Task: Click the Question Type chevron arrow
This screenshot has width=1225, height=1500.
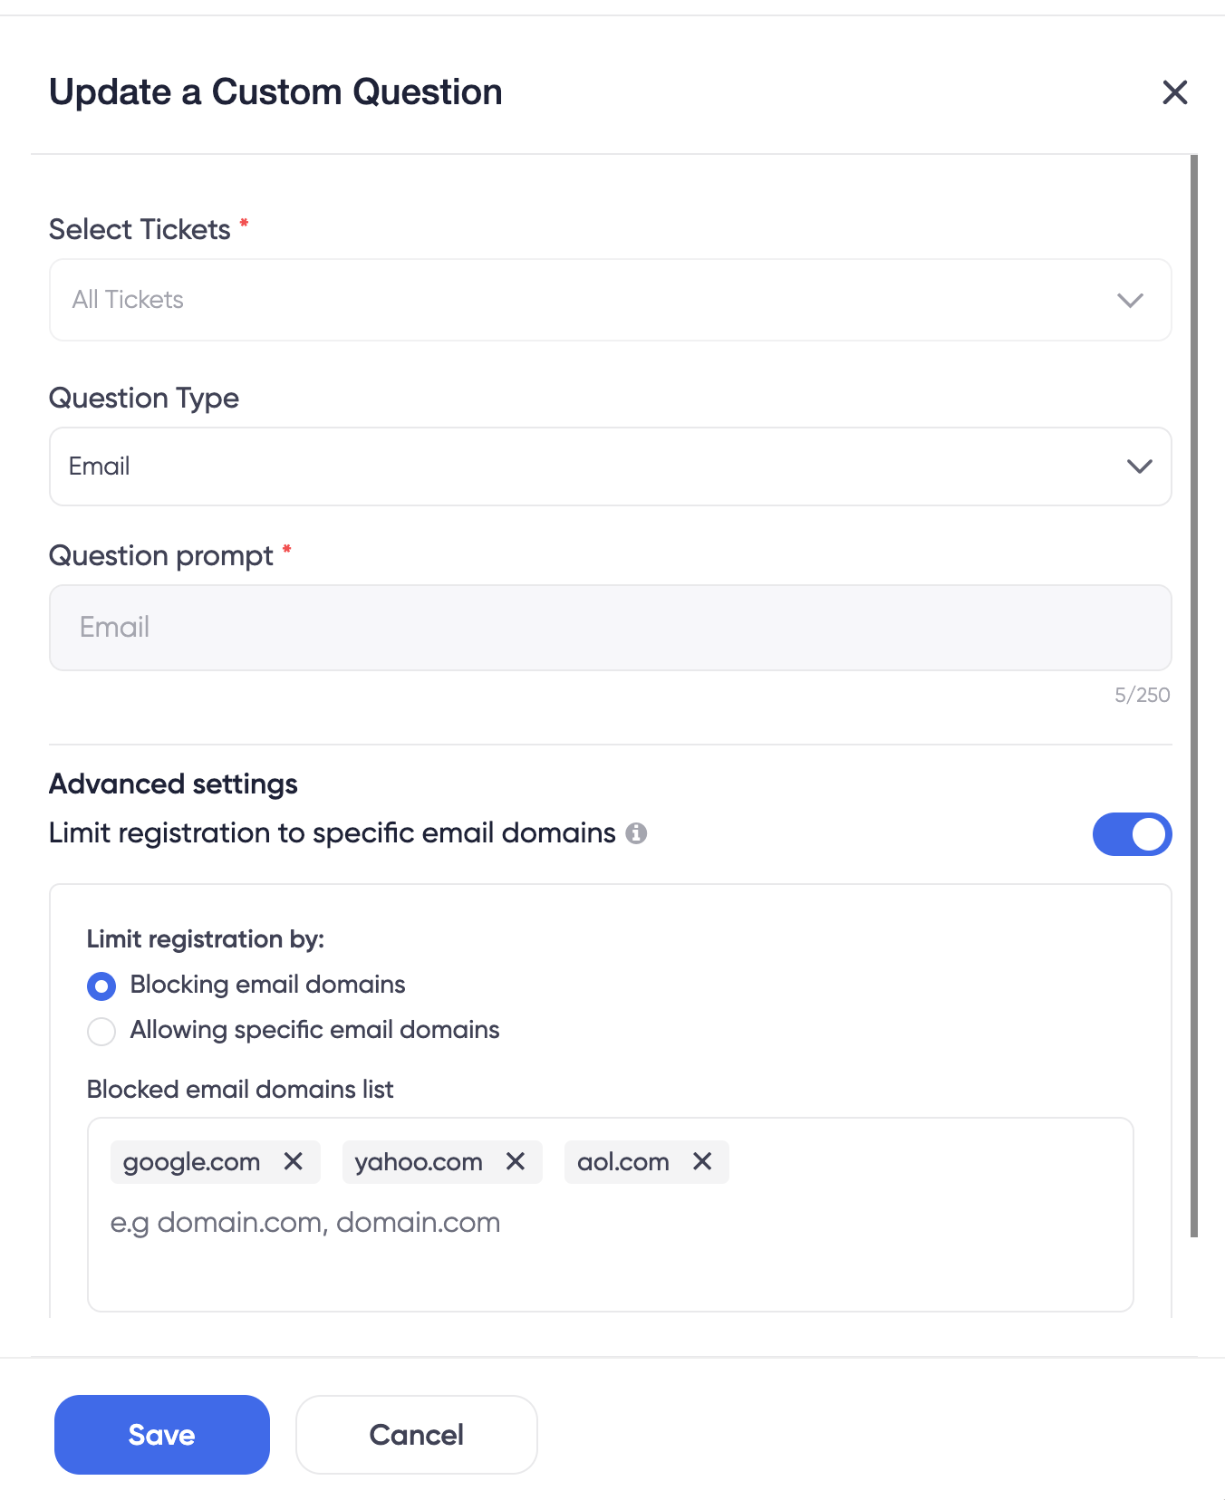Action: 1139,466
